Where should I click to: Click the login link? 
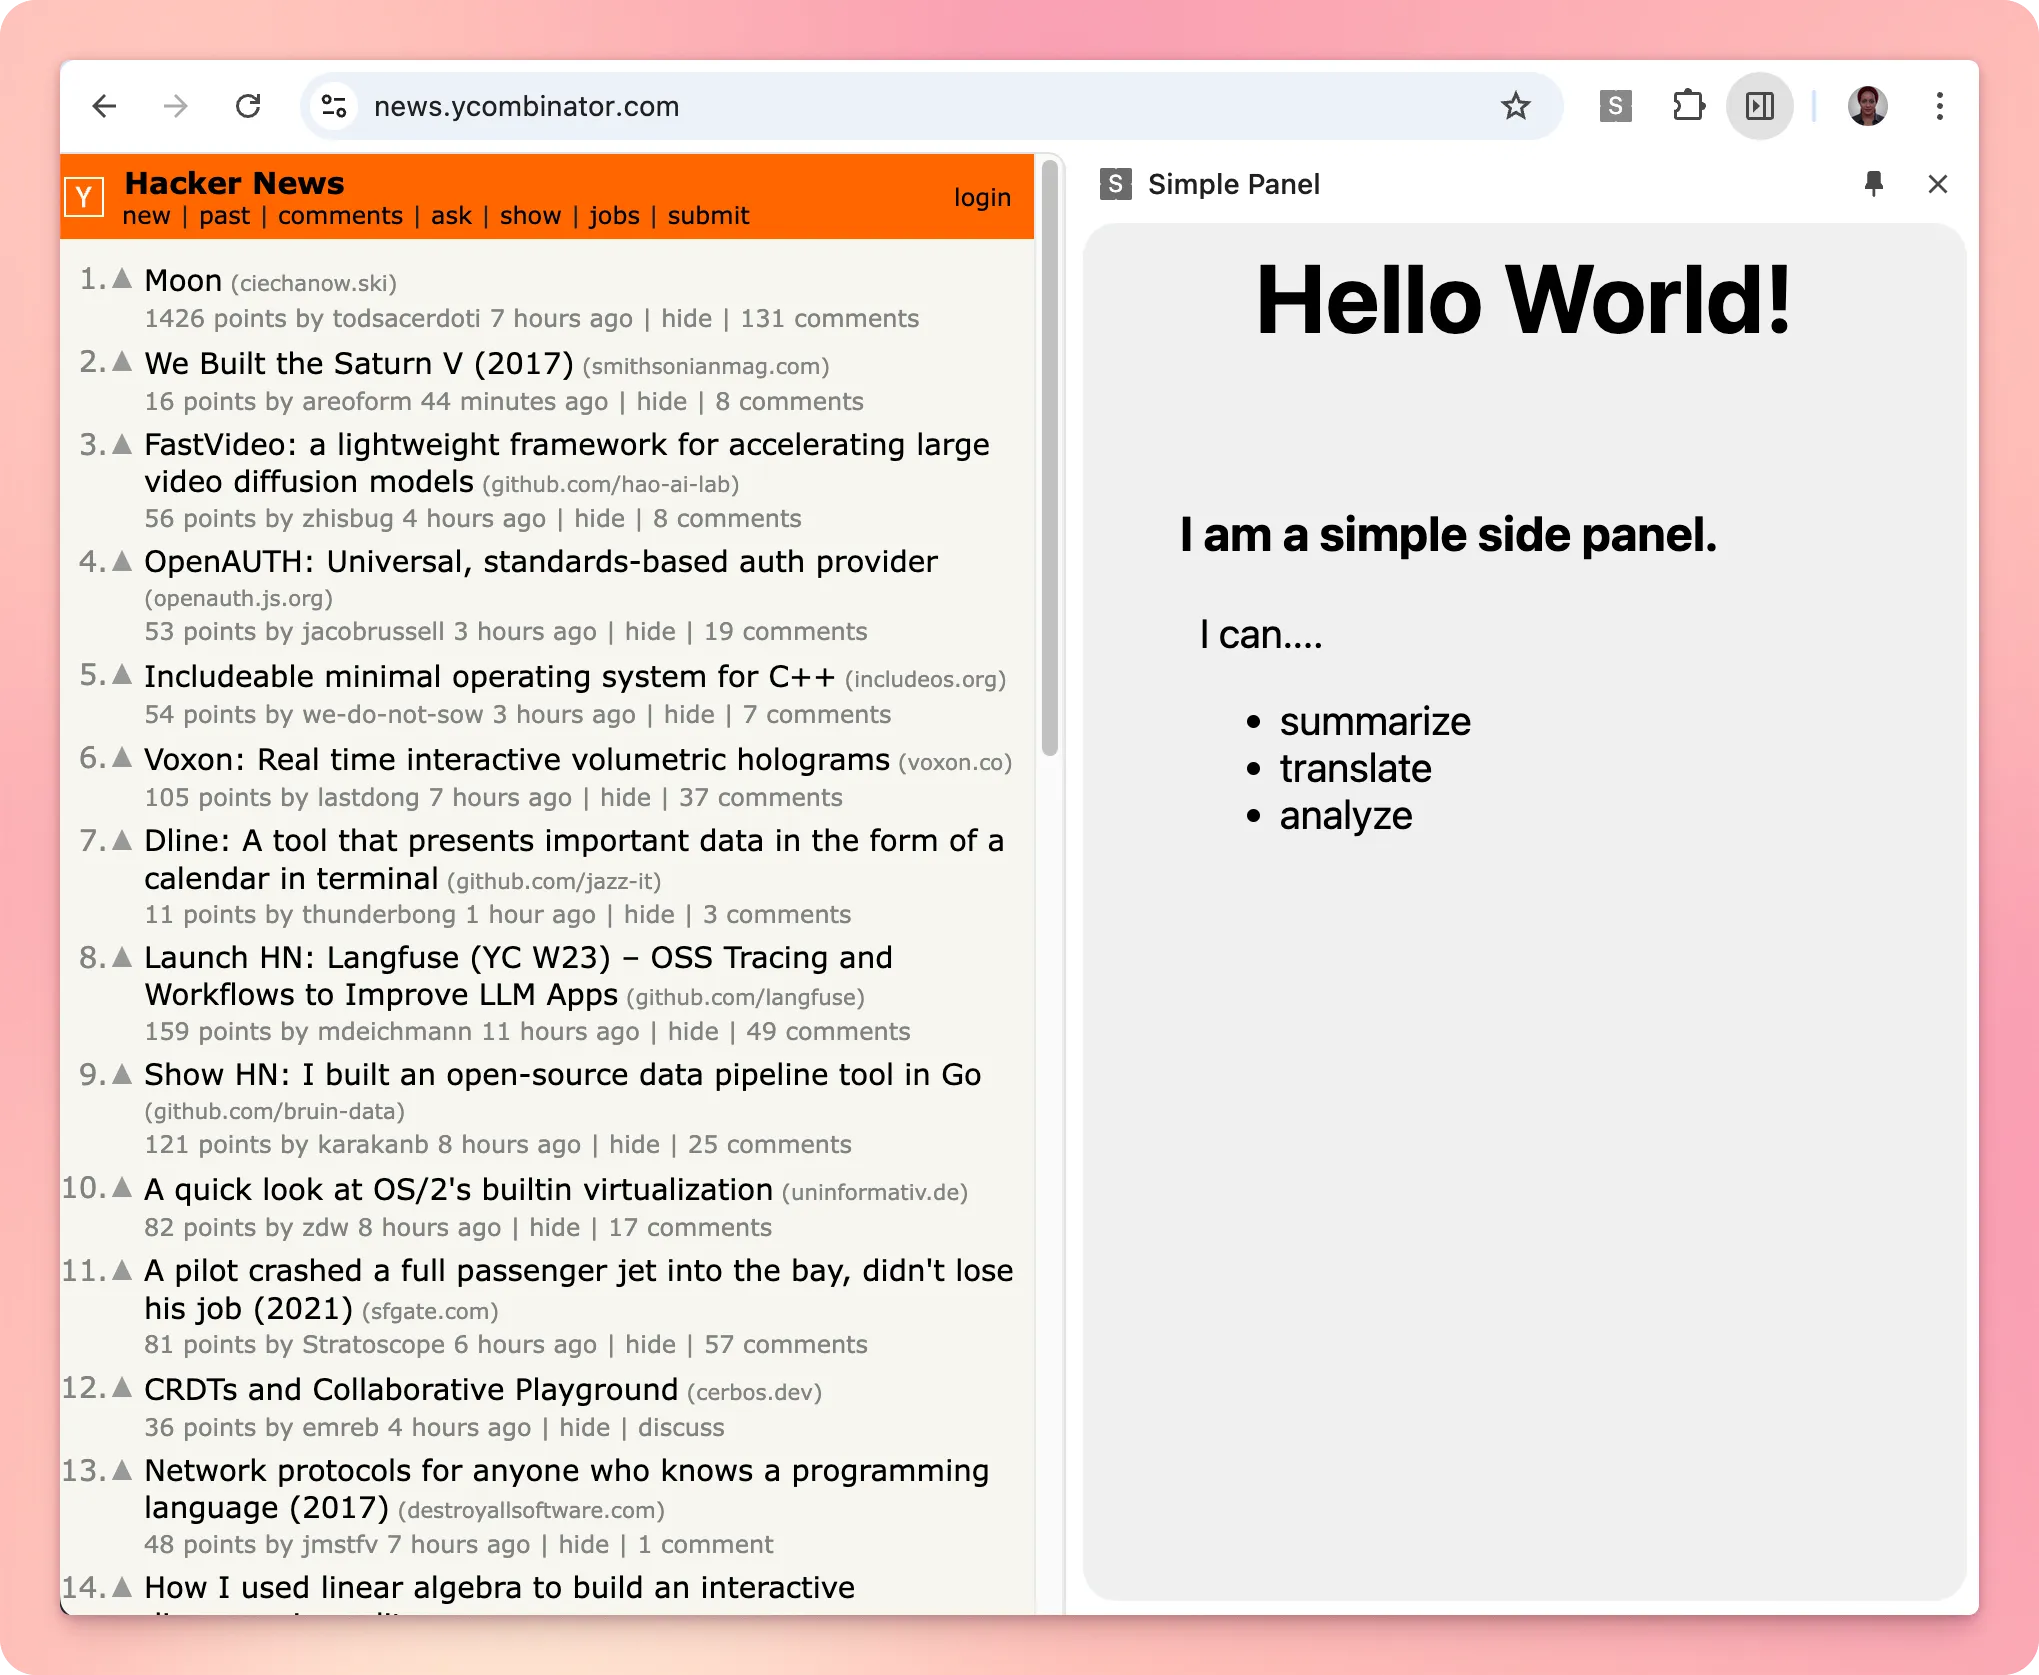981,198
